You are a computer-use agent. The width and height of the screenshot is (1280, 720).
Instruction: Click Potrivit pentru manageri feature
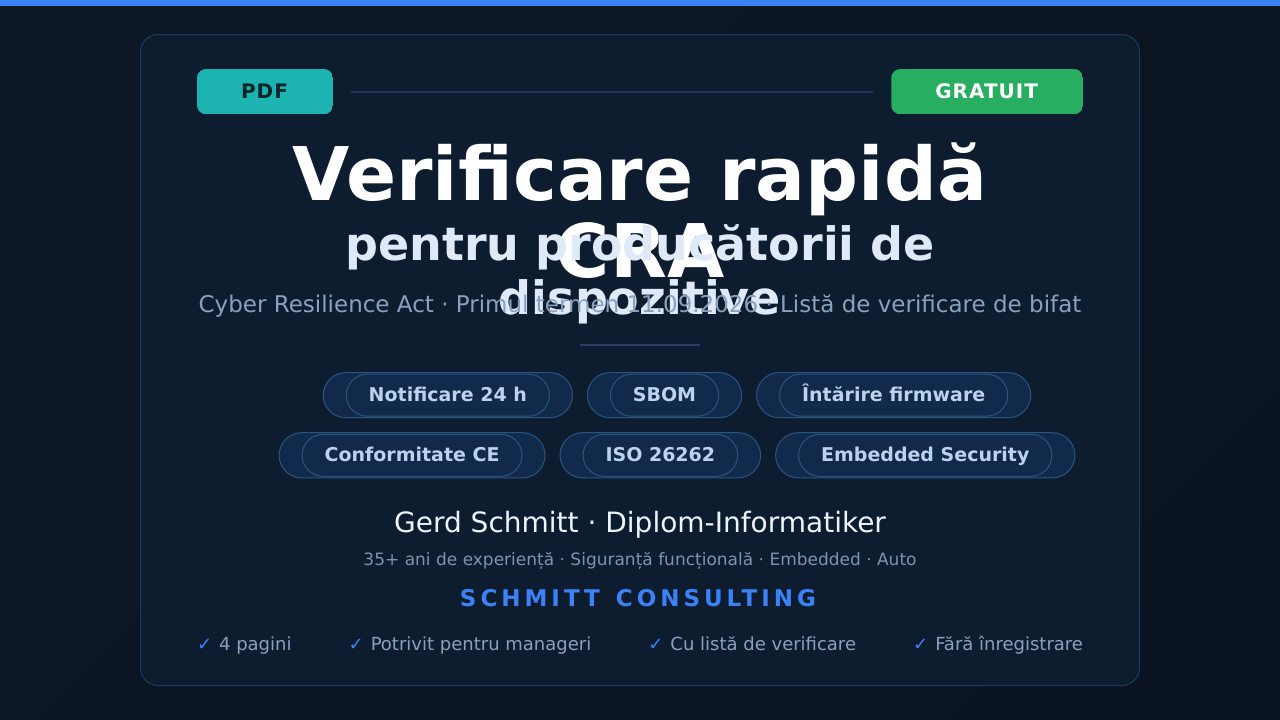pos(470,644)
